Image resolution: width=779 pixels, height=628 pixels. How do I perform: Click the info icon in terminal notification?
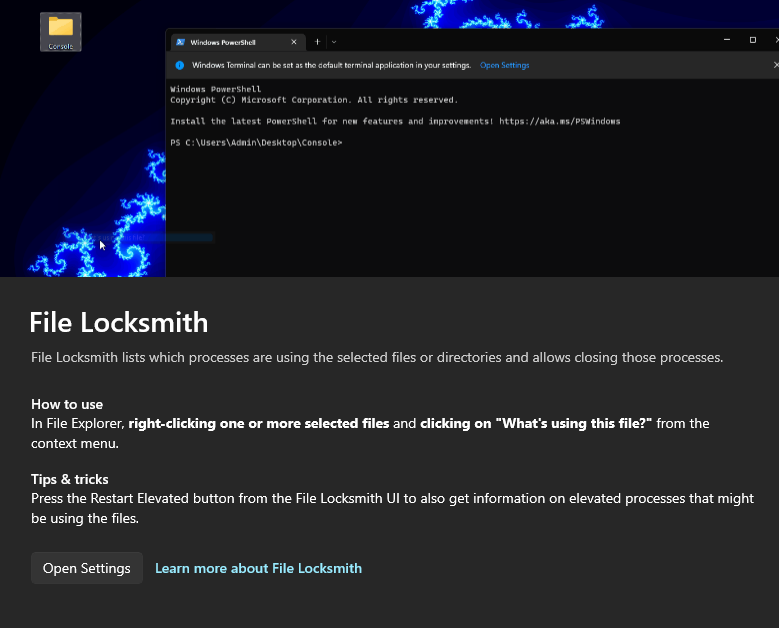[180, 65]
